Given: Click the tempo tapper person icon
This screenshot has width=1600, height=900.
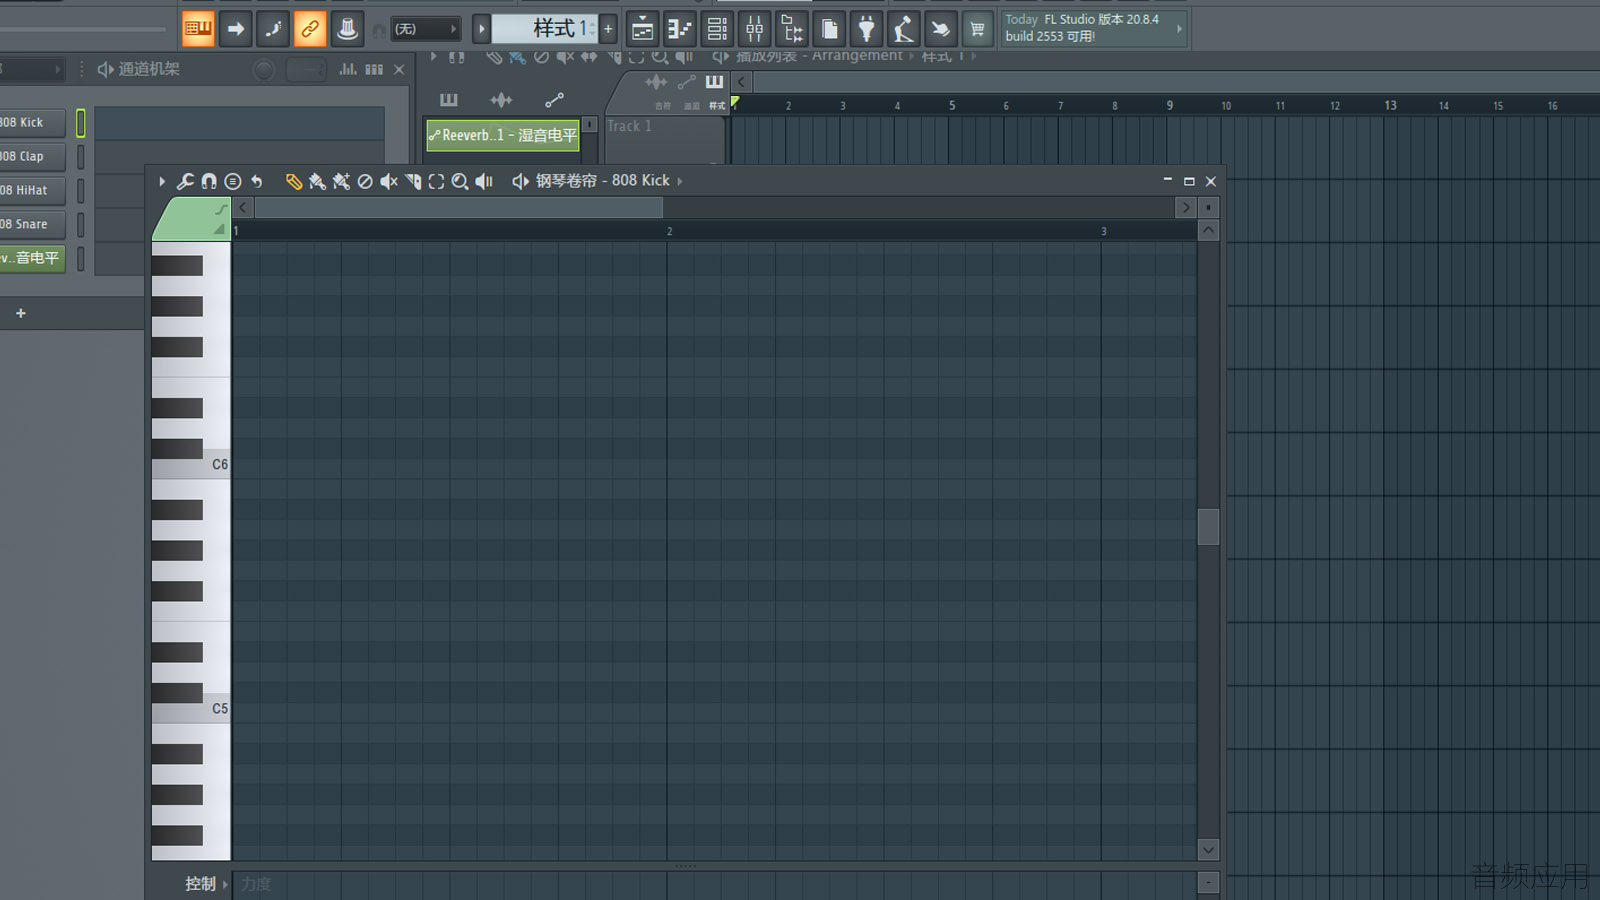Looking at the screenshot, I should click(904, 29).
